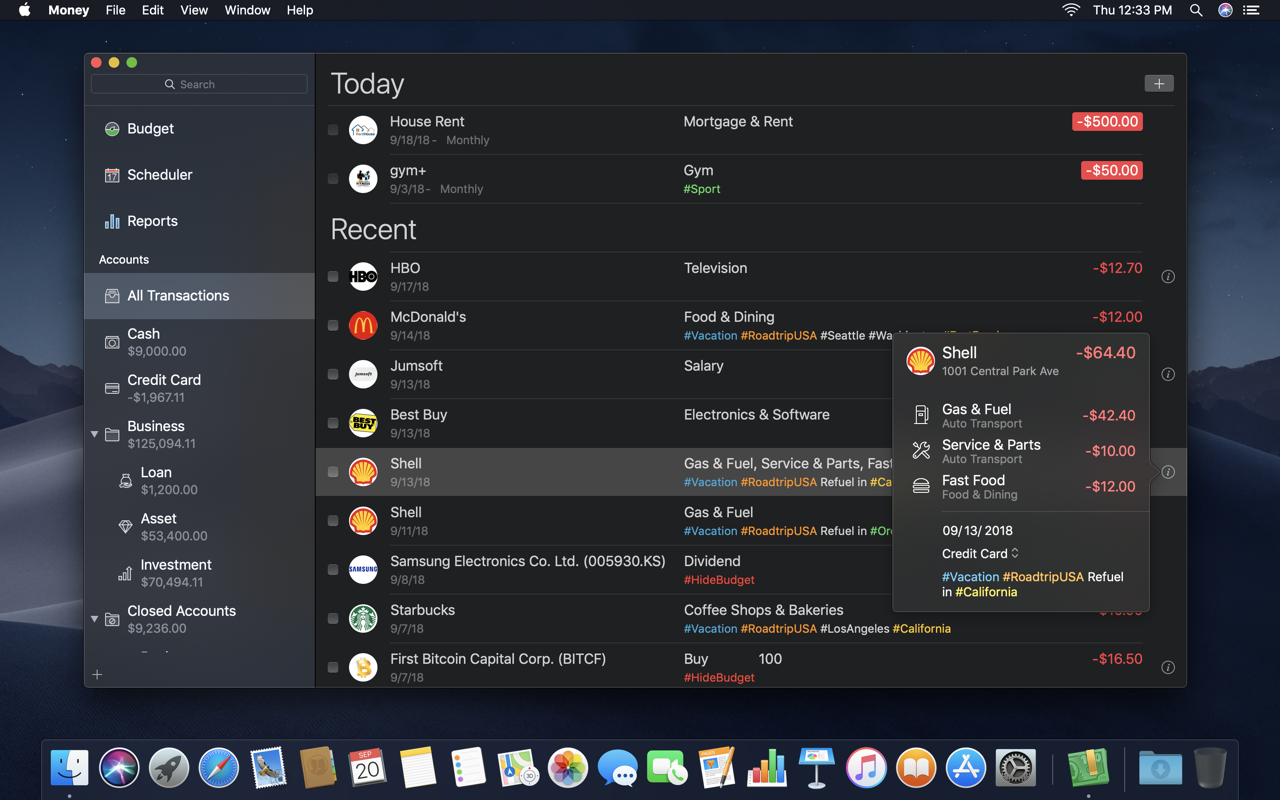Click the McDonald's logo icon
Screen dimensions: 1280x800
[363, 325]
